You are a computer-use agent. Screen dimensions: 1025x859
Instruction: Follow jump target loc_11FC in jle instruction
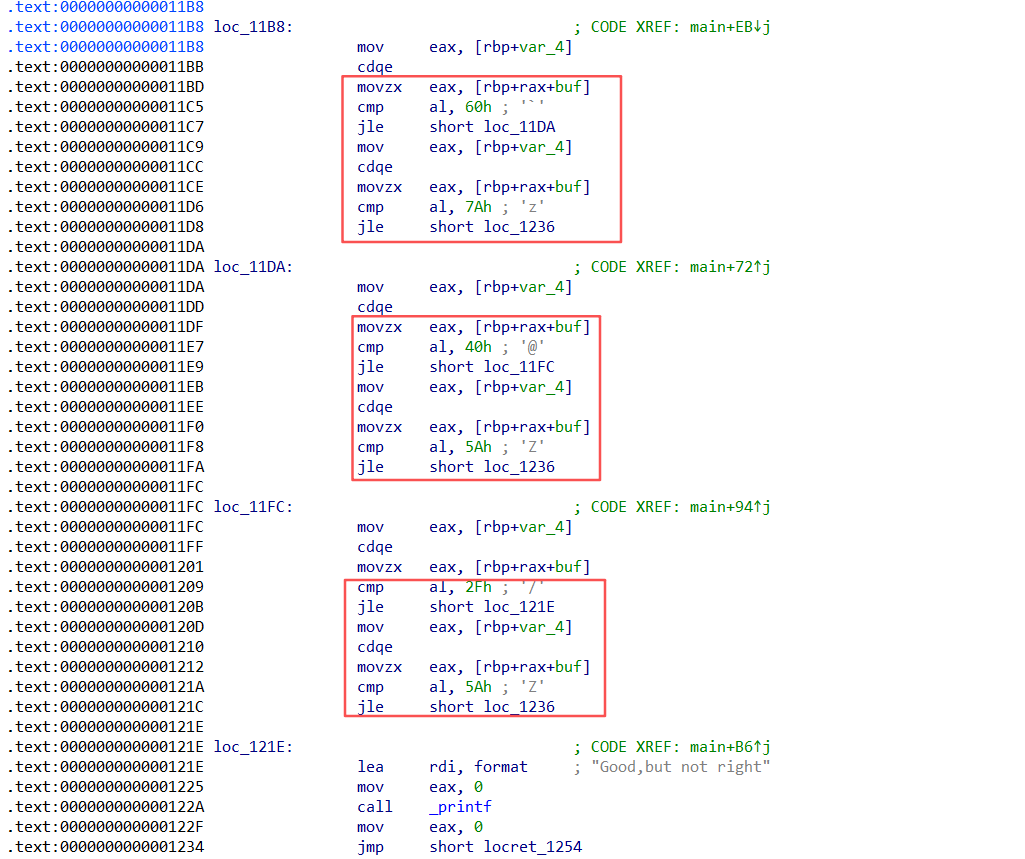tap(519, 367)
